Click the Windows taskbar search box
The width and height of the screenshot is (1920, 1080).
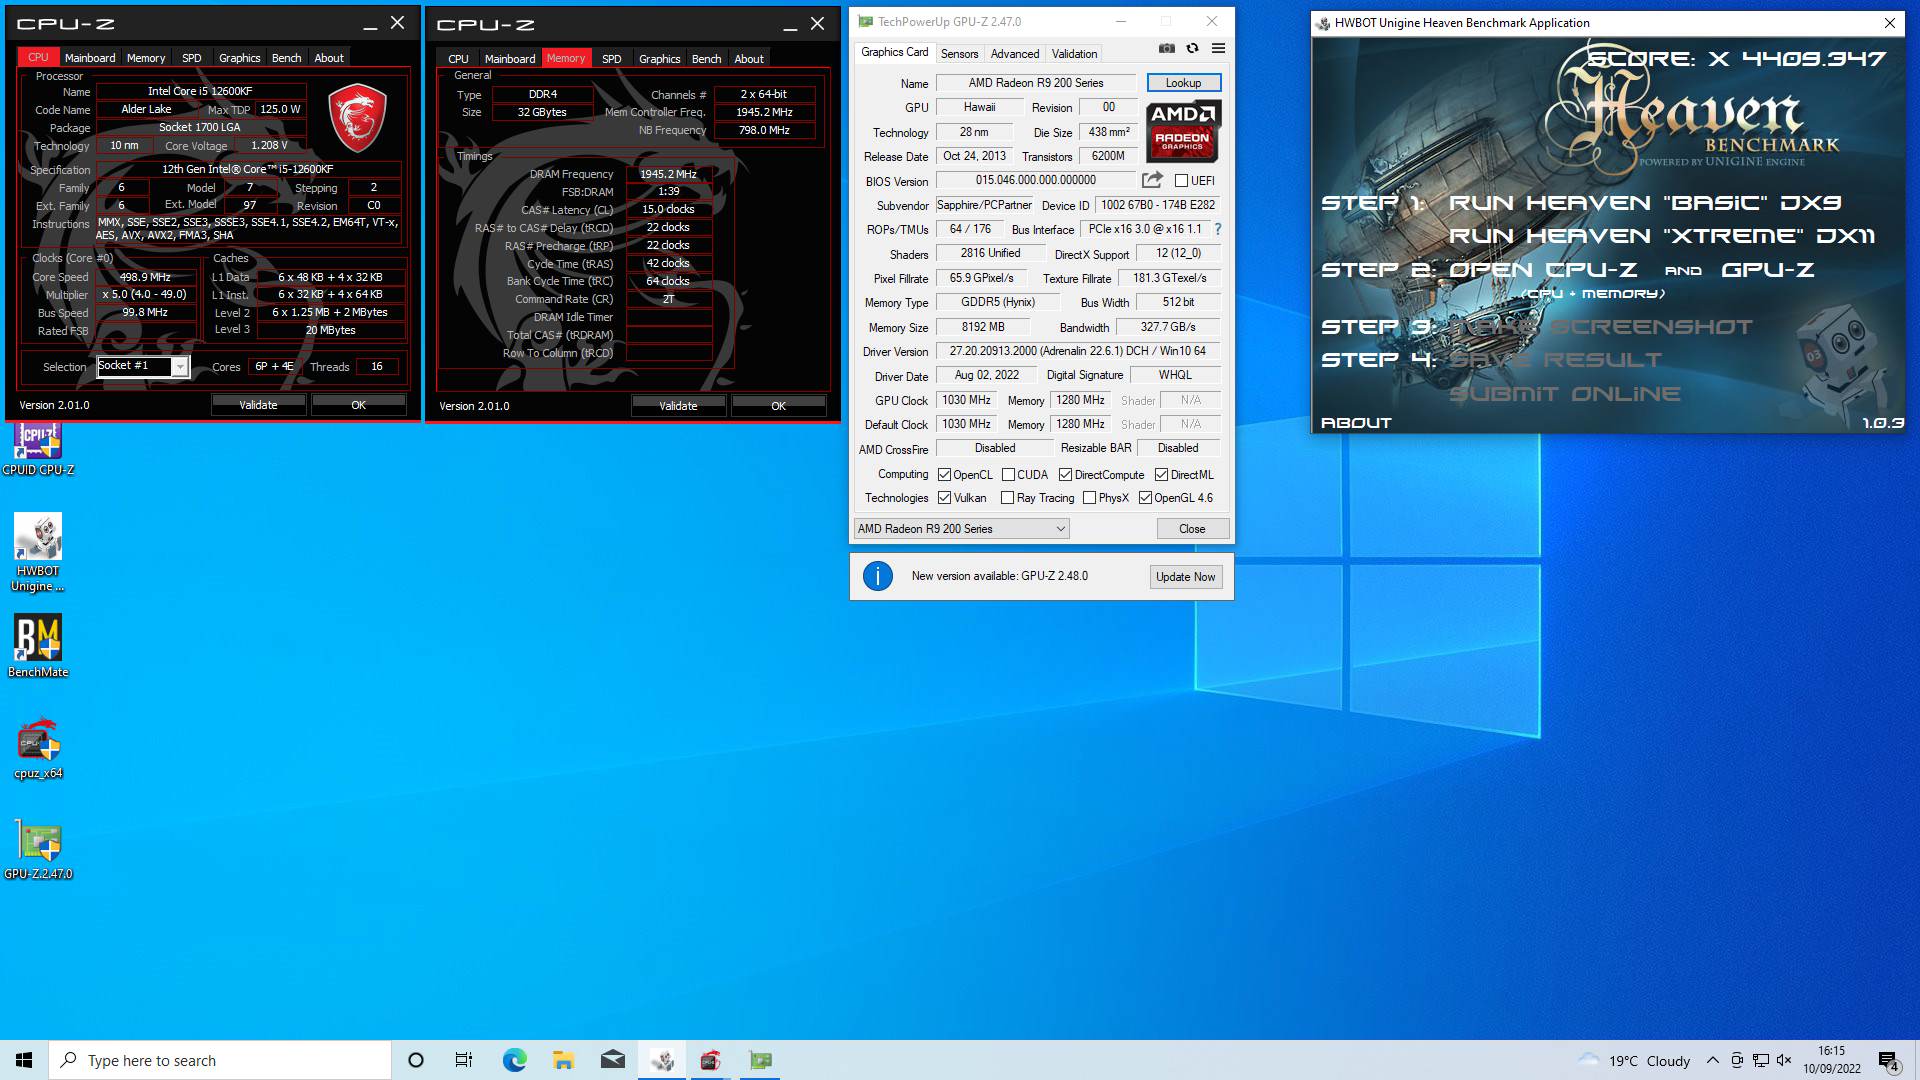[220, 1060]
